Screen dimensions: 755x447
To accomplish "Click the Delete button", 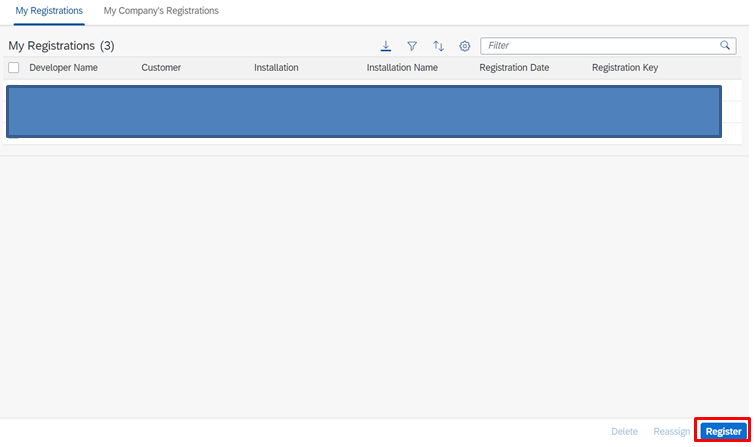I will point(625,431).
